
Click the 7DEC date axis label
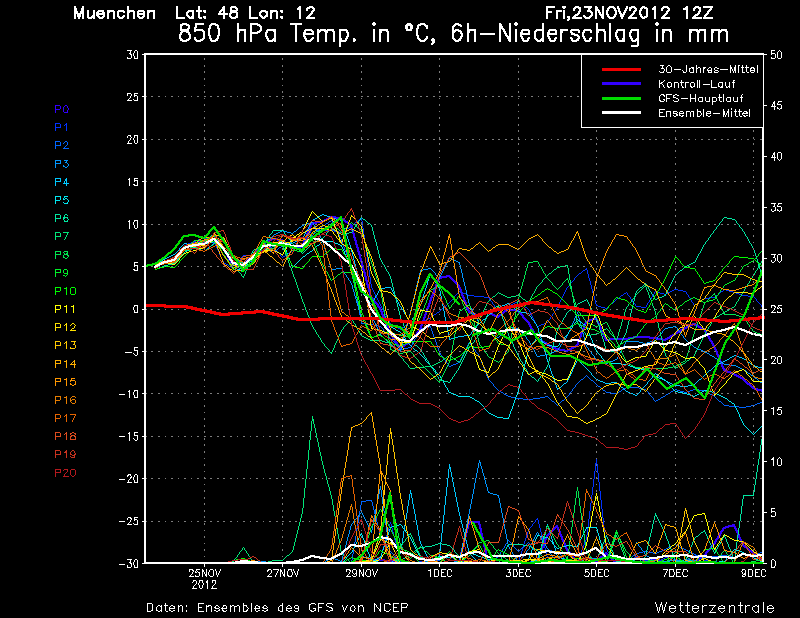[675, 573]
